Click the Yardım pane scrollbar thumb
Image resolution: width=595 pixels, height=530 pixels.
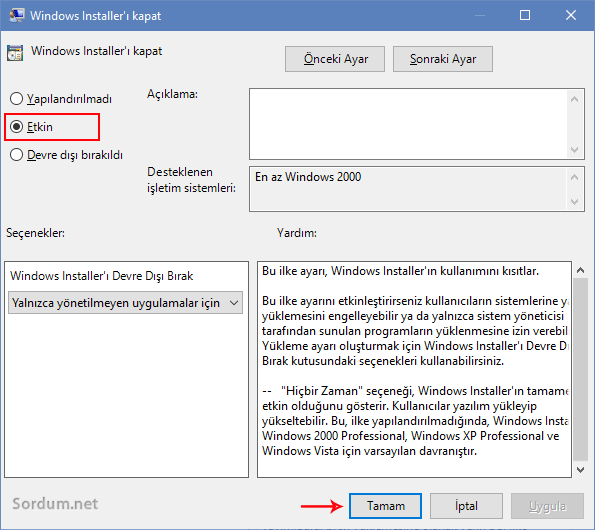(x=580, y=369)
